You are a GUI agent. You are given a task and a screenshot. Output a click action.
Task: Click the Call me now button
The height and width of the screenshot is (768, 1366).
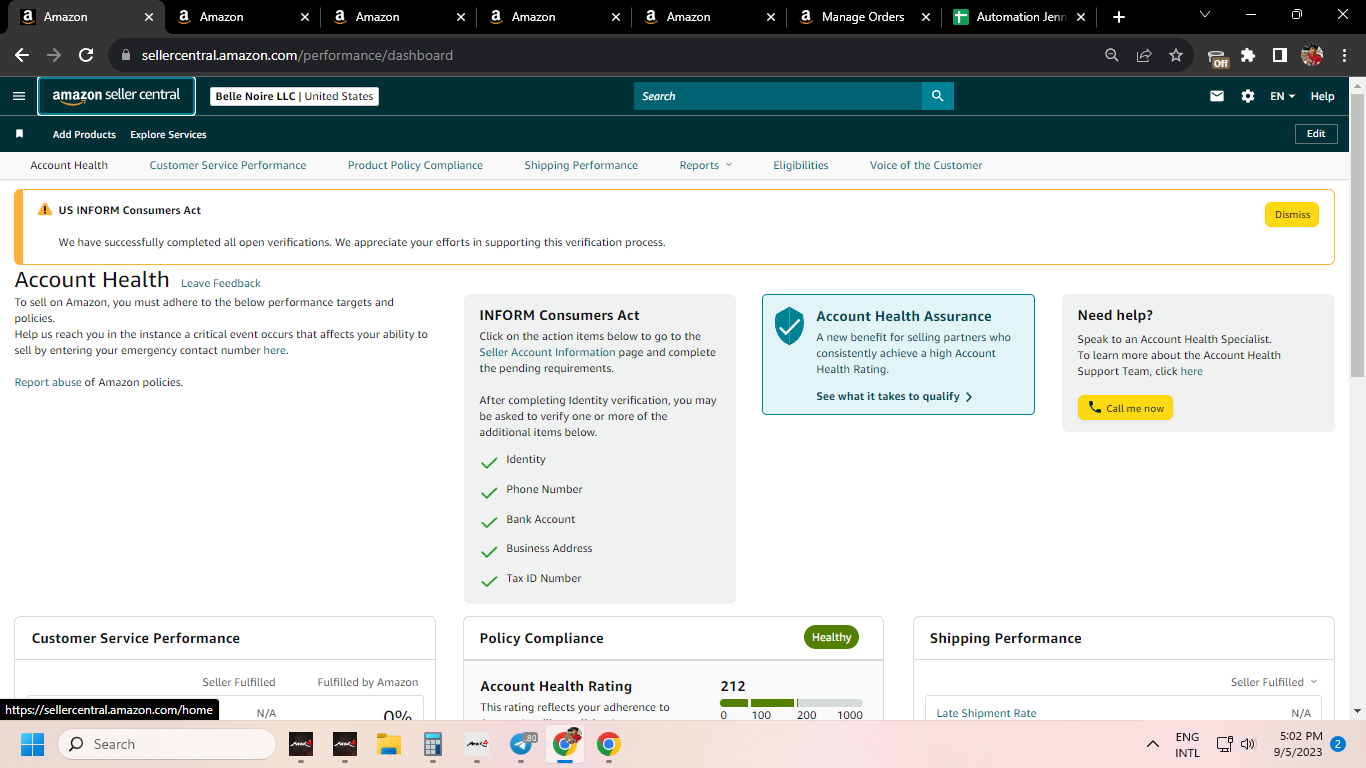(1125, 408)
